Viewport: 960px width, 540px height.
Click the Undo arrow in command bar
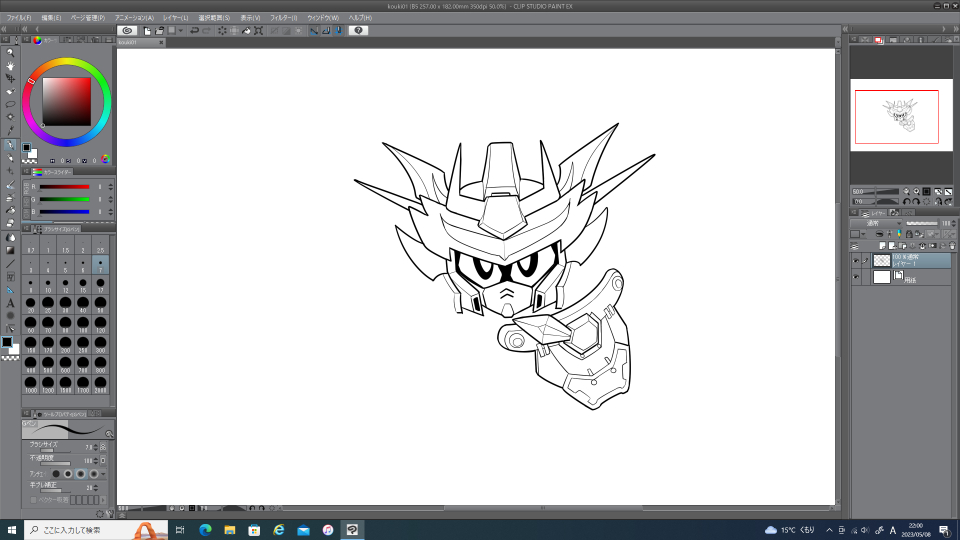tap(194, 30)
